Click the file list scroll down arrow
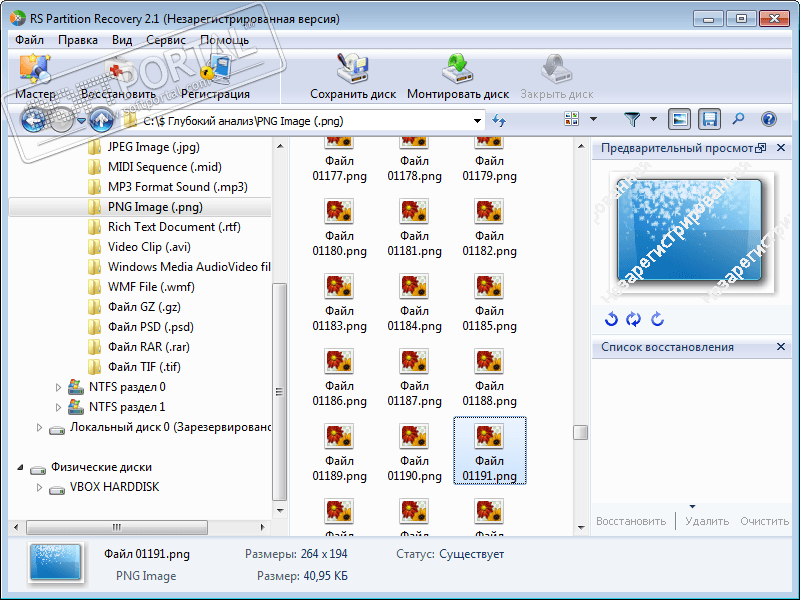The height and width of the screenshot is (600, 800). (581, 528)
